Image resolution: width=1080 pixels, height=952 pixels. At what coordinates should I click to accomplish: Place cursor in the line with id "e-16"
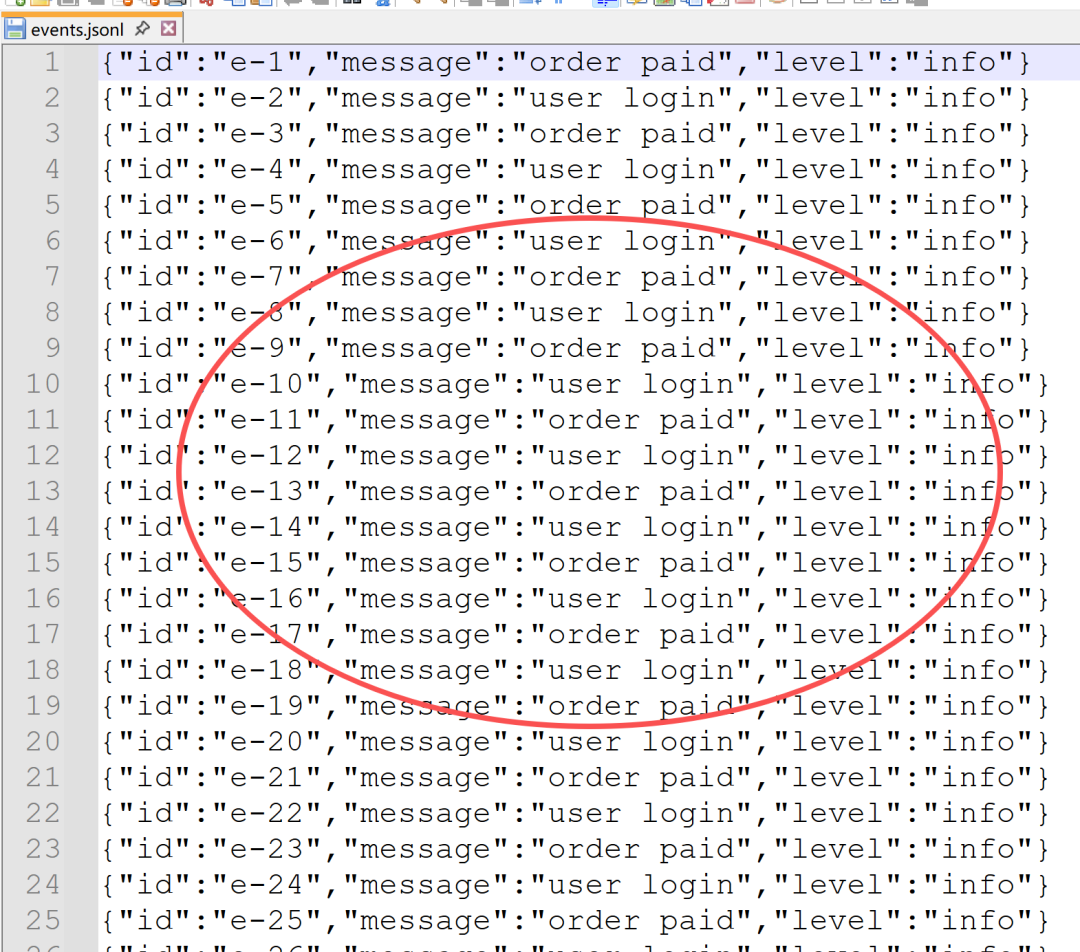[x=575, y=600]
